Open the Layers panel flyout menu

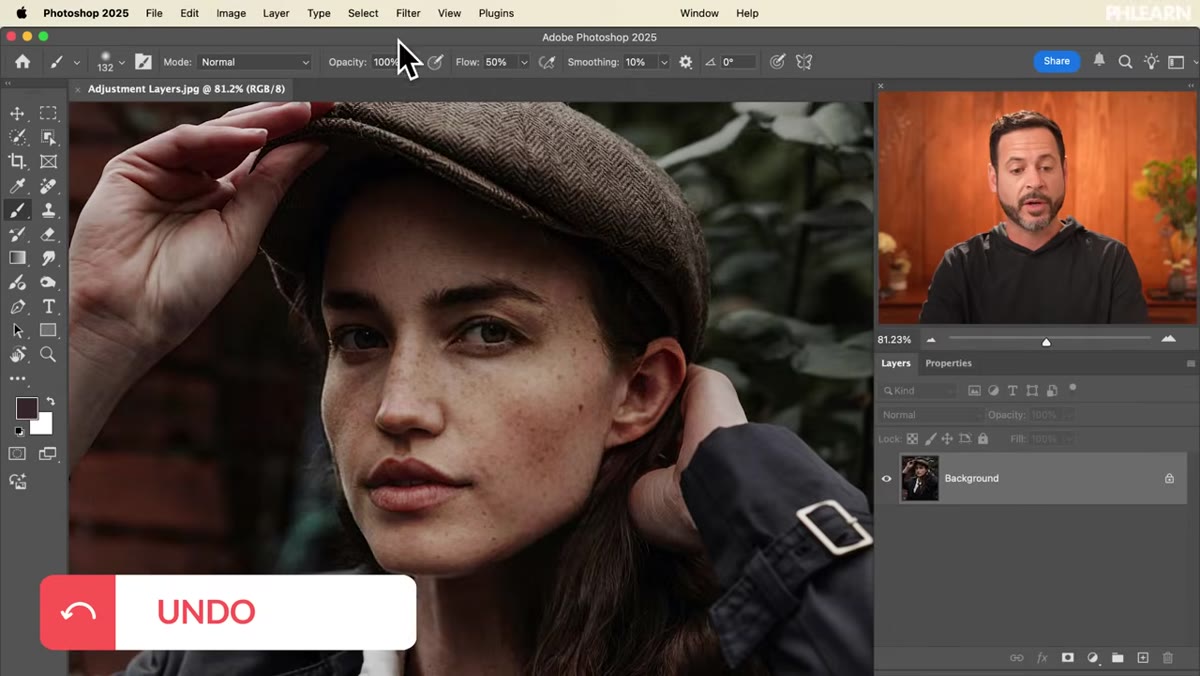1190,364
